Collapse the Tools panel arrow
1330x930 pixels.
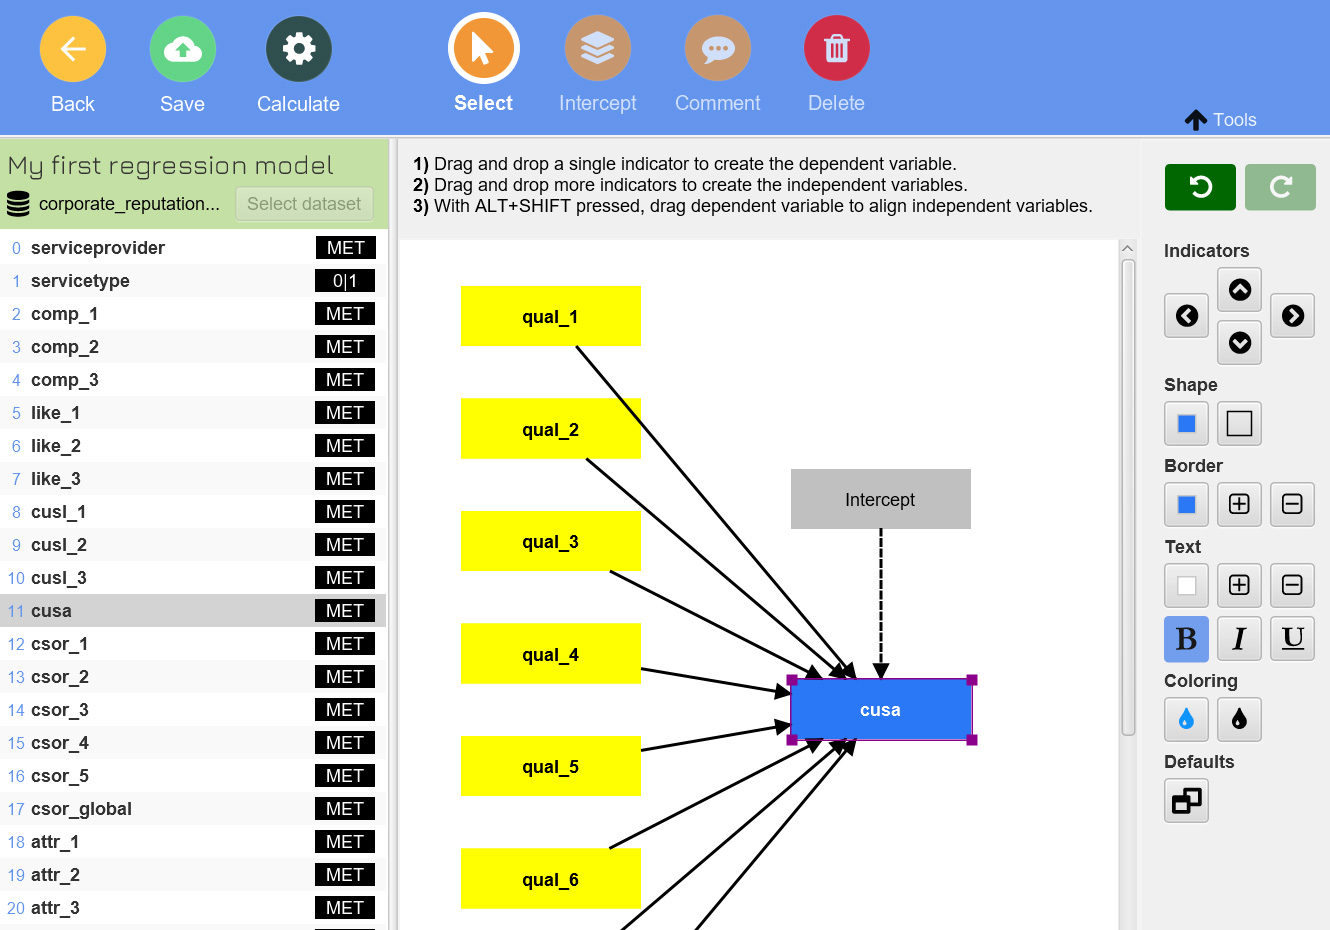point(1196,120)
